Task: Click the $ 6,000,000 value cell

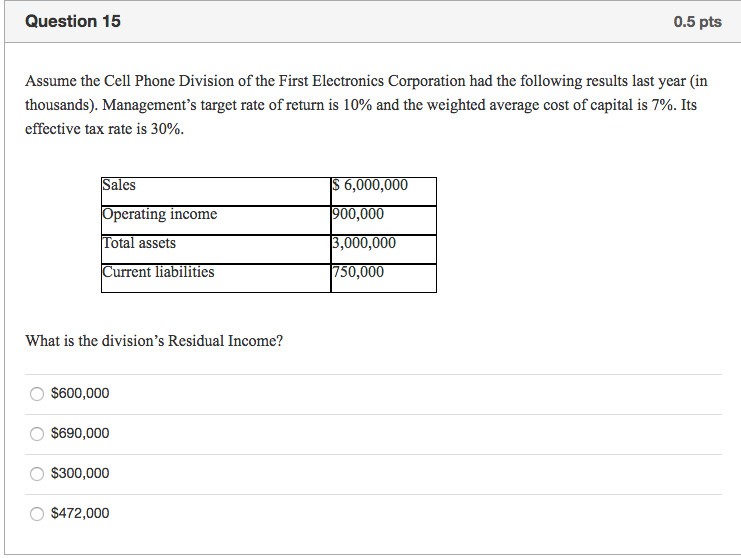Action: click(383, 186)
